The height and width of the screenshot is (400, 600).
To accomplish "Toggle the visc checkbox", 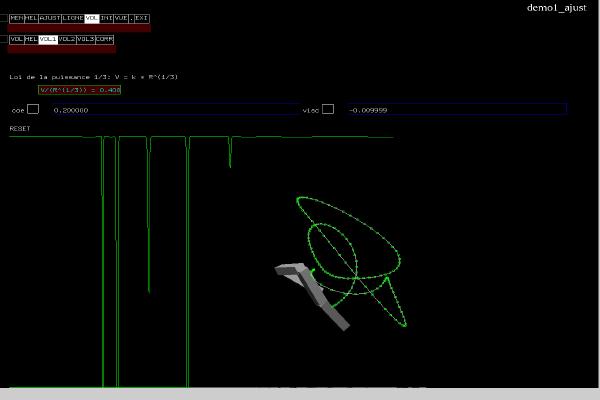I will click(328, 109).
